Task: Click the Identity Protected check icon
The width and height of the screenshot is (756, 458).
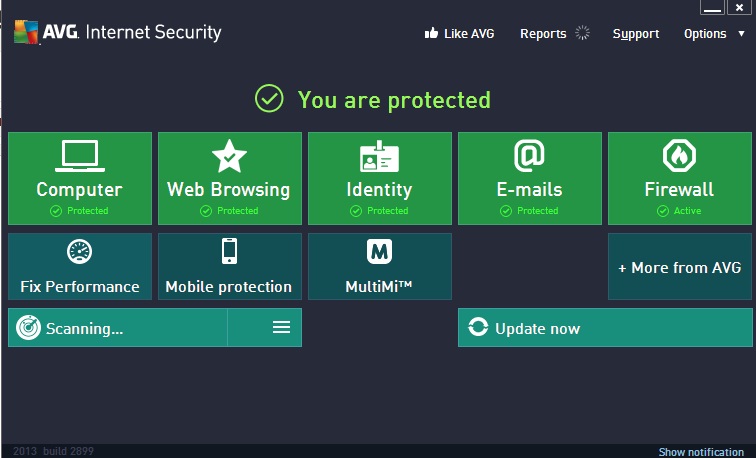Action: 356,211
